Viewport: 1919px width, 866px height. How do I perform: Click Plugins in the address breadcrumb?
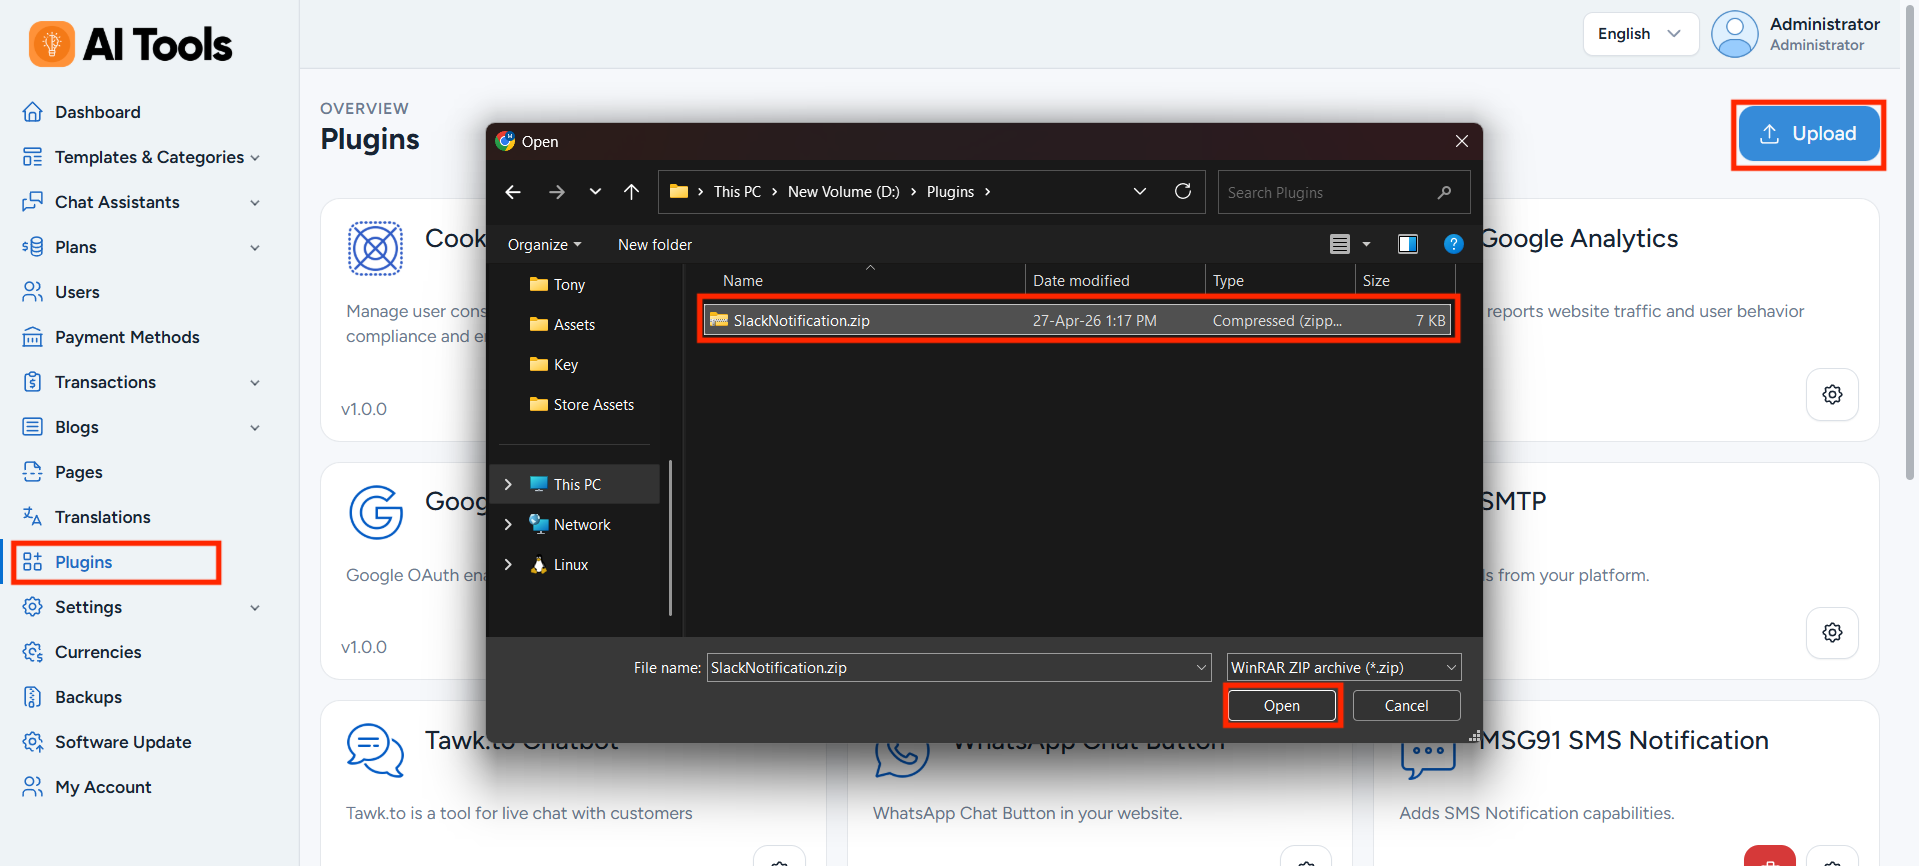[x=950, y=192]
